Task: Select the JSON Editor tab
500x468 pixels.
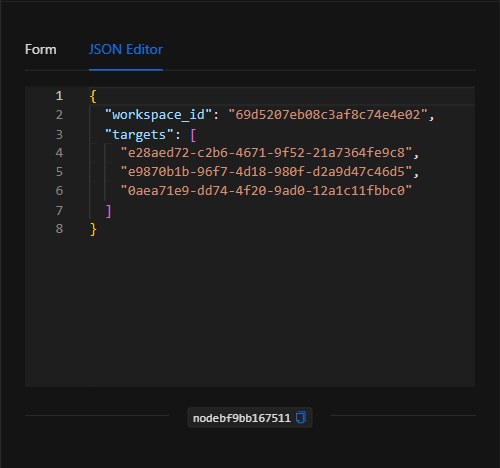Action: coord(126,50)
